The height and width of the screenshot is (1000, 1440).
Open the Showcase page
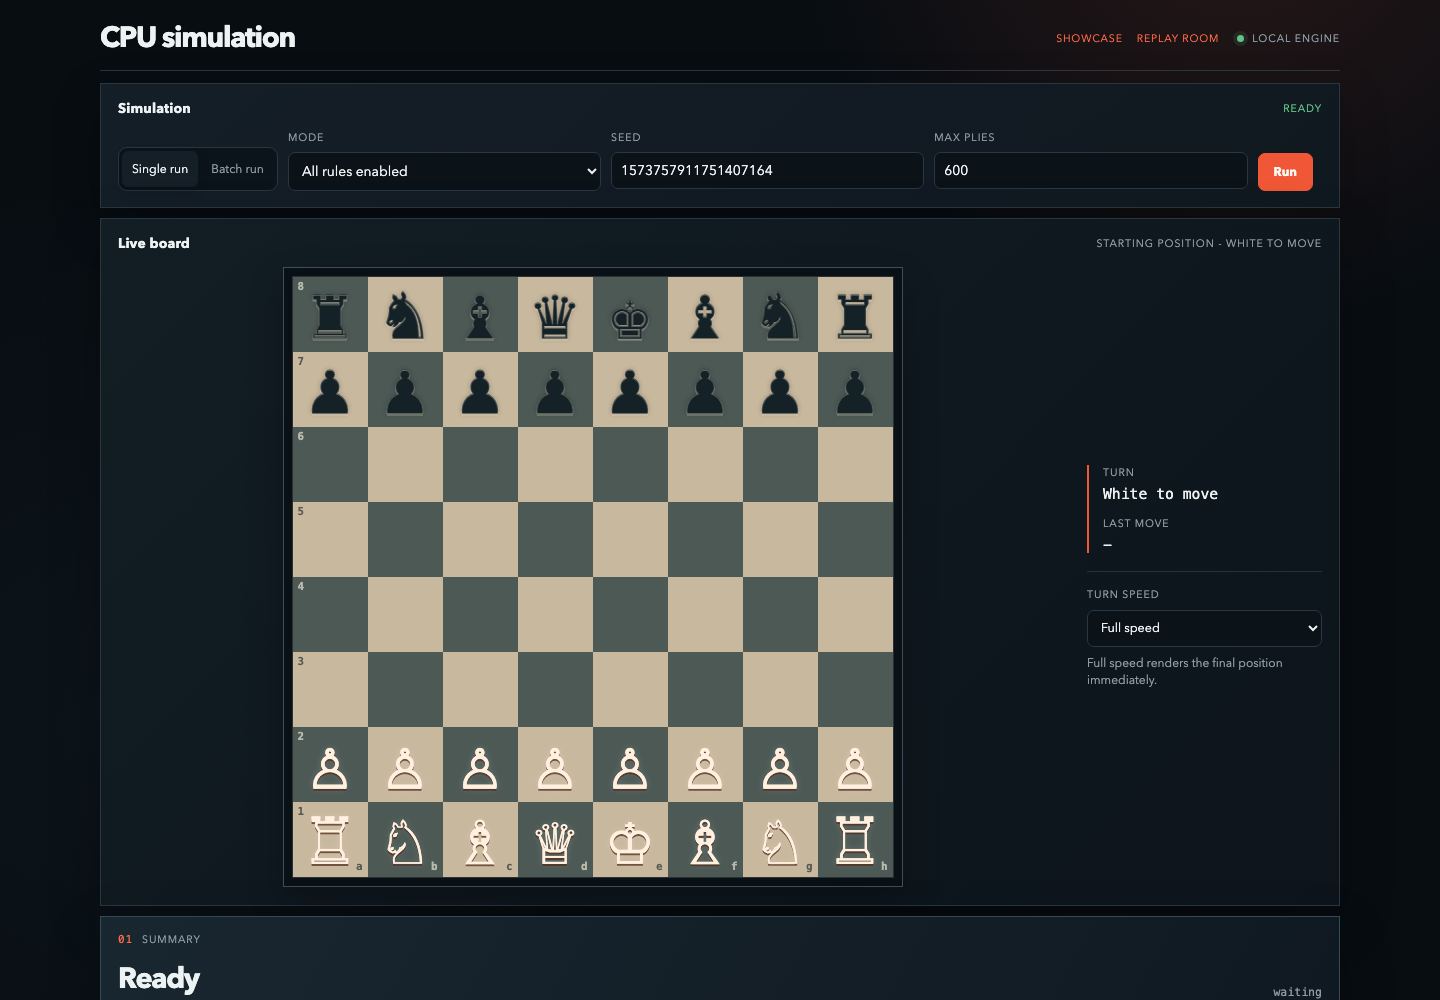[x=1089, y=38]
